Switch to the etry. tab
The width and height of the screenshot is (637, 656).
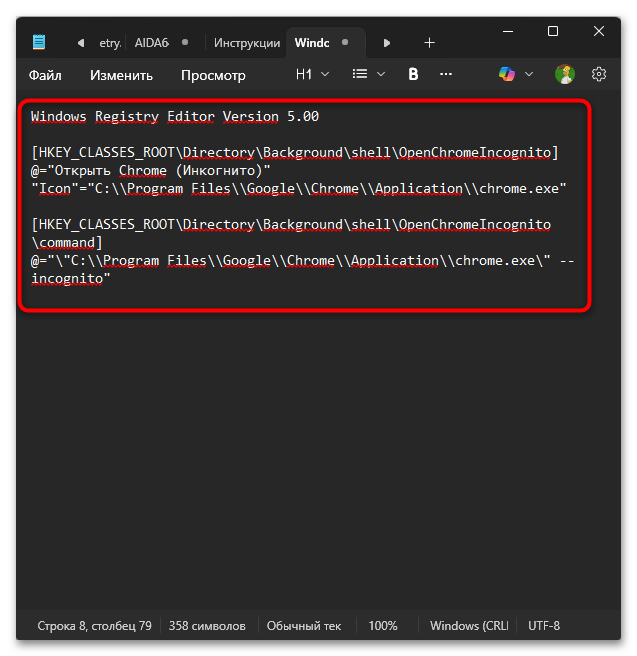(x=110, y=43)
